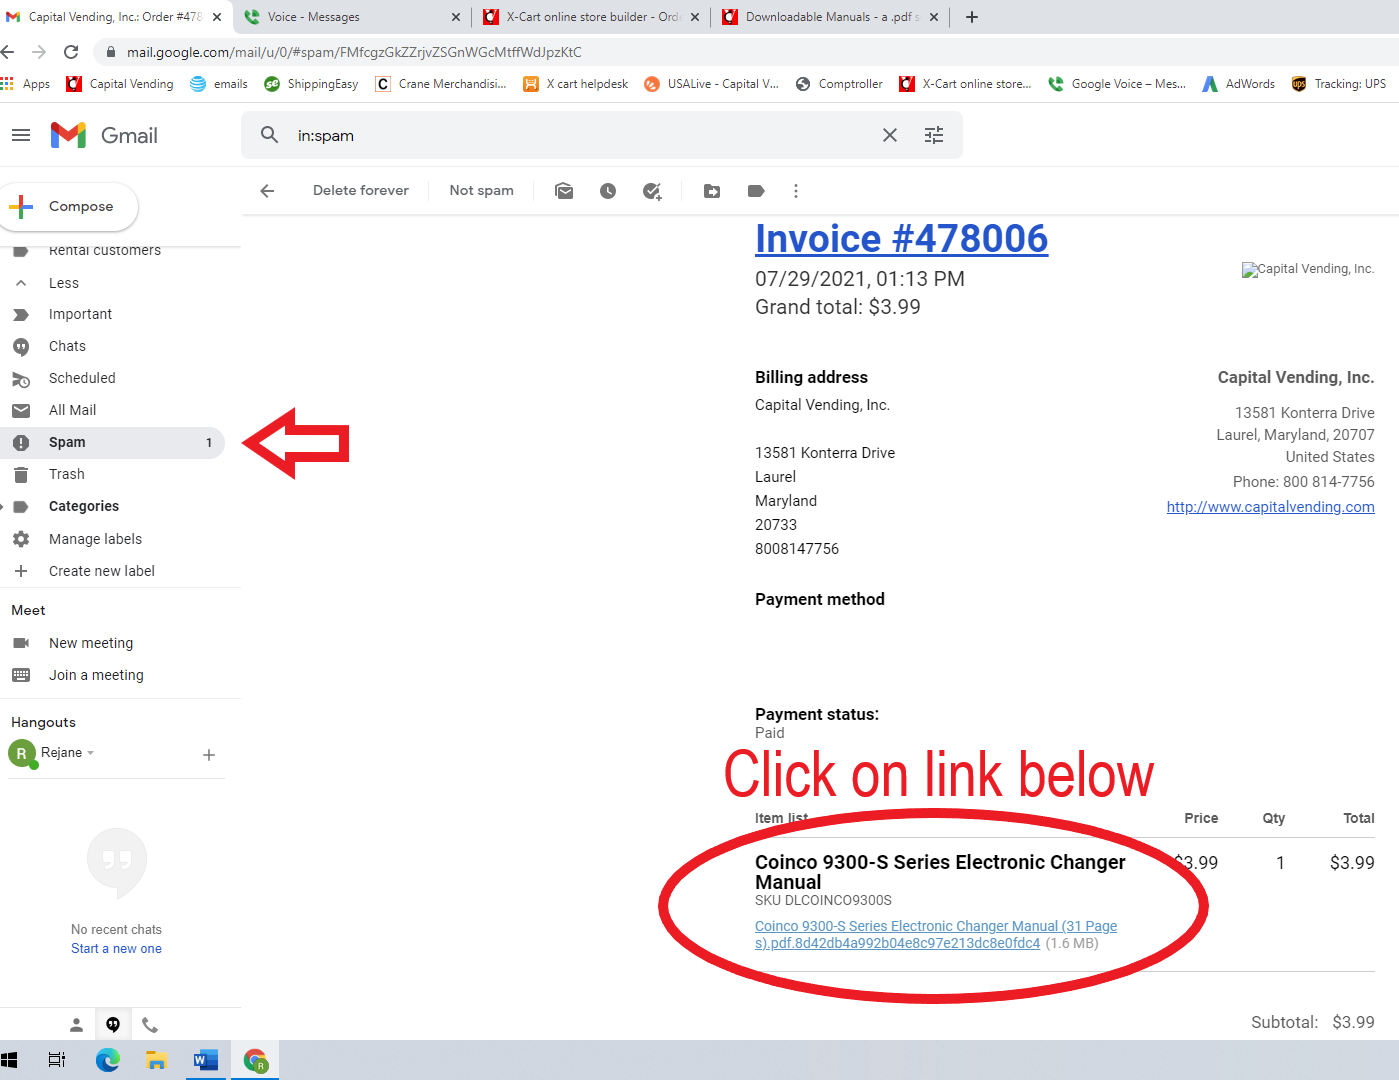Screen dimensions: 1399x1080
Task: Click browser forward arrow
Action: tap(39, 52)
